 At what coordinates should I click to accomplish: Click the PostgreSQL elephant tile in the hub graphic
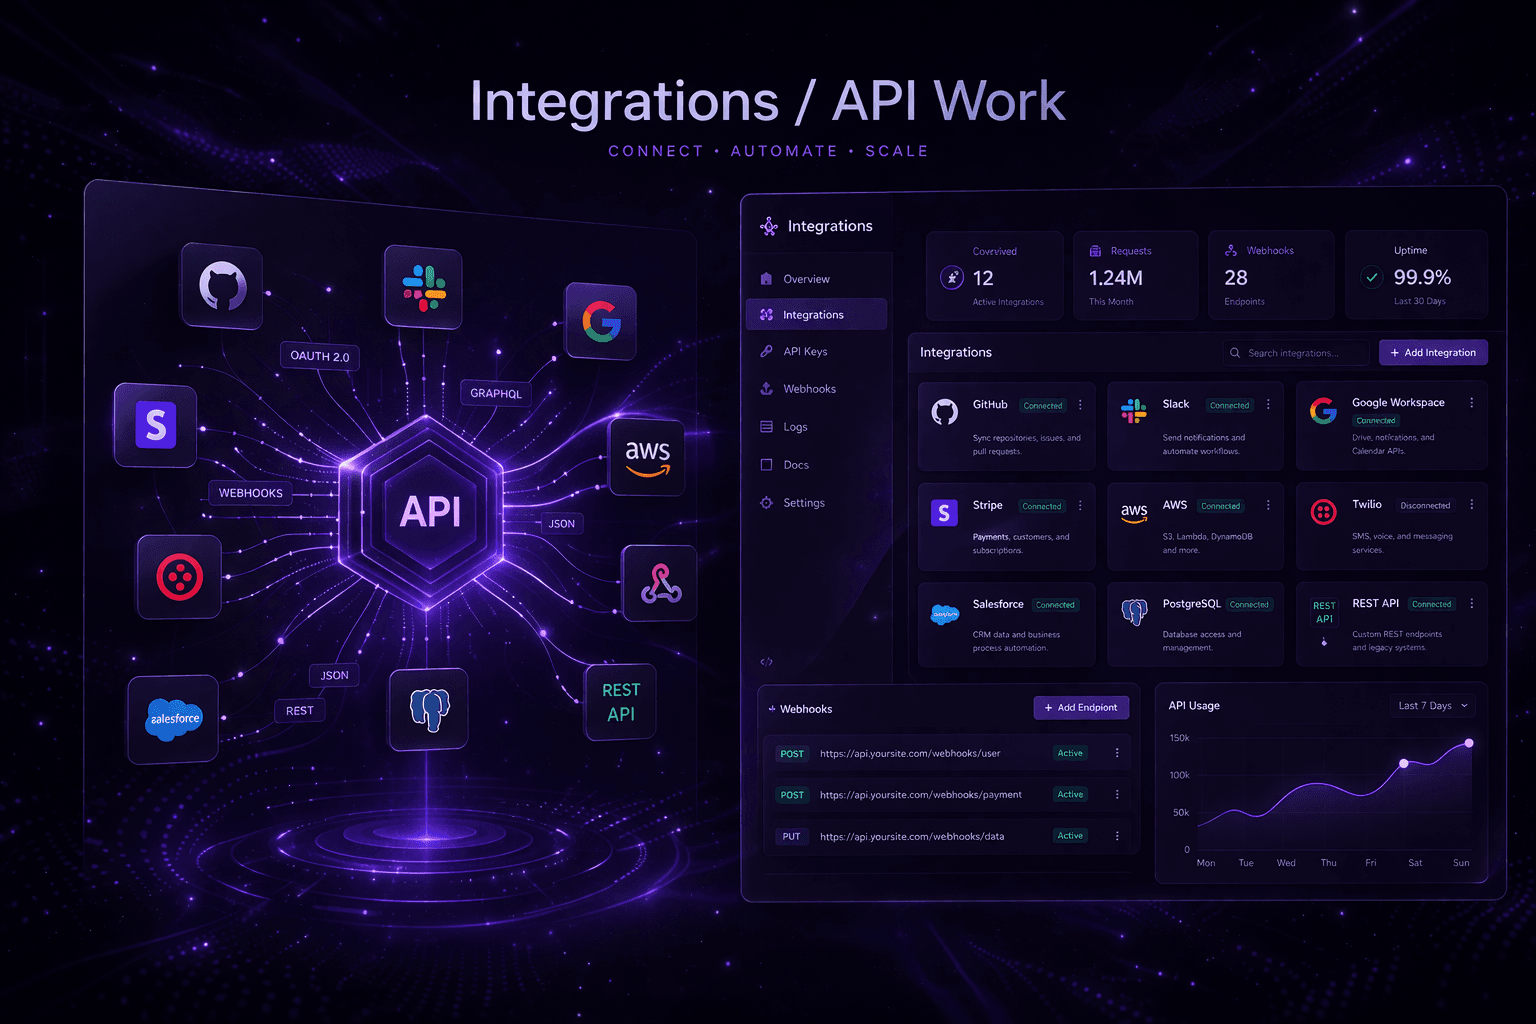(429, 709)
